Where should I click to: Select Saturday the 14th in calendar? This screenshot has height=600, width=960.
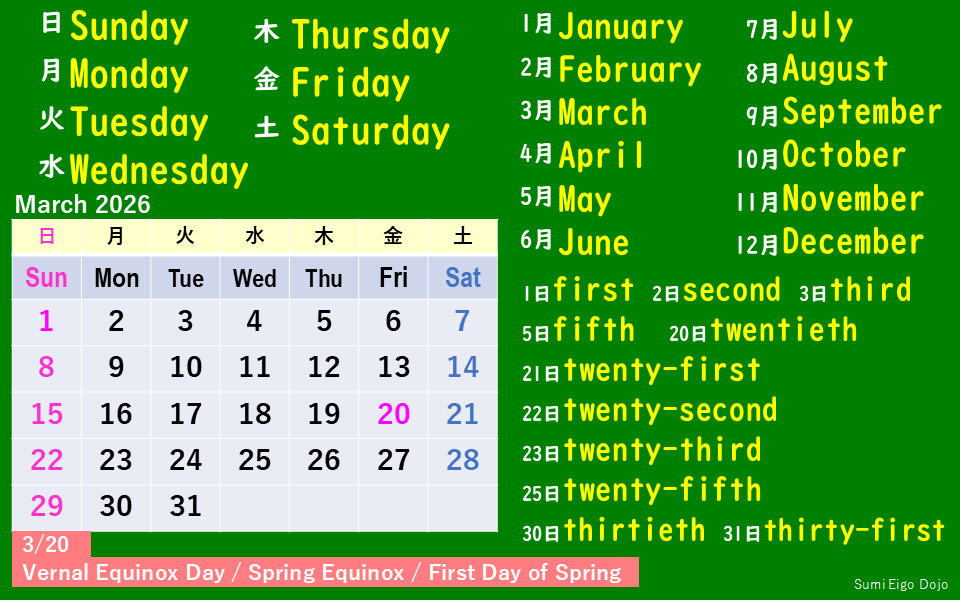tap(462, 367)
